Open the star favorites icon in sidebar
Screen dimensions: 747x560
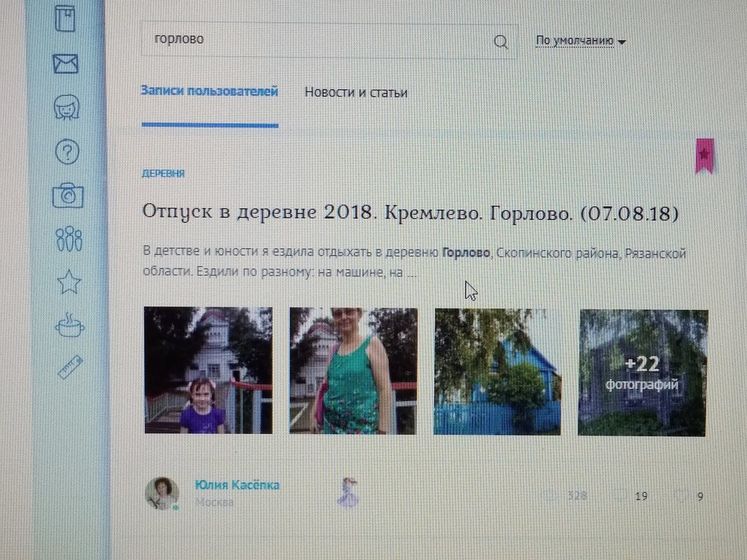point(69,282)
